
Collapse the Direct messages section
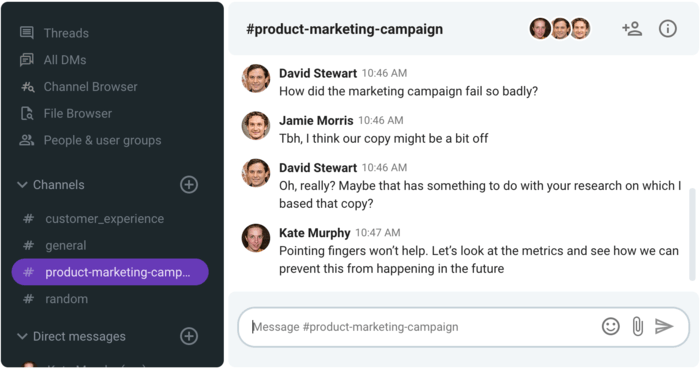click(x=22, y=336)
